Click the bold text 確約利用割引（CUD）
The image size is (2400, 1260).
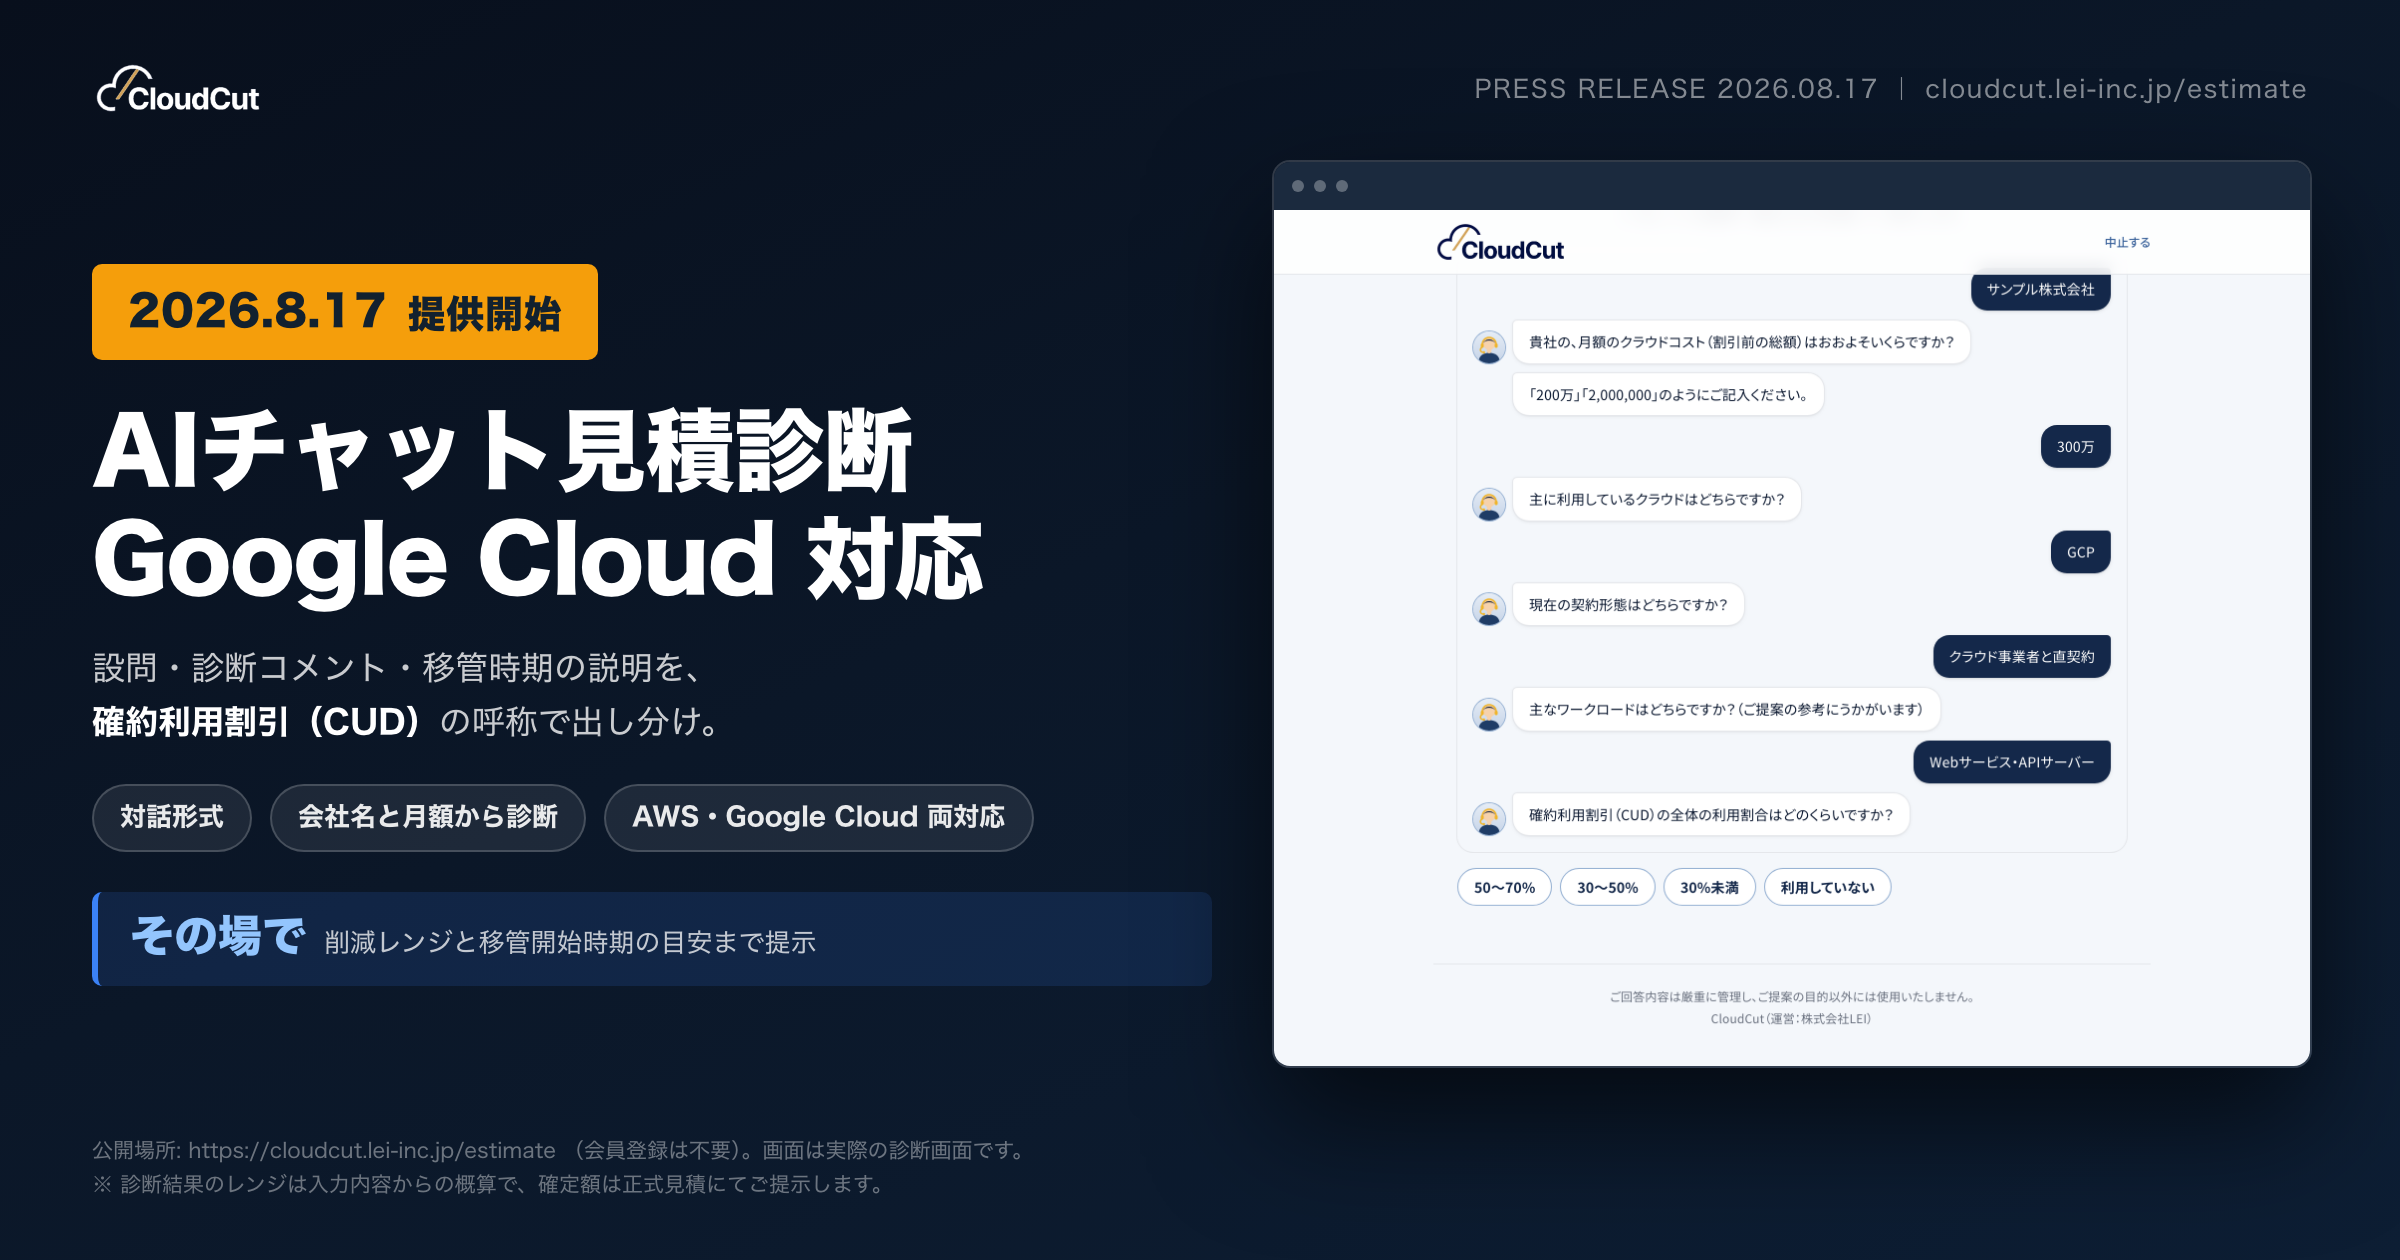coord(257,721)
